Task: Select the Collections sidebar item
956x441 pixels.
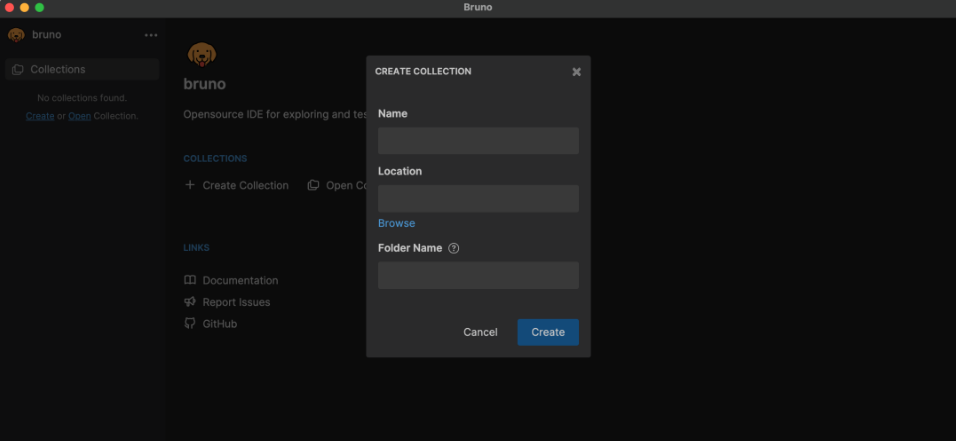Action: pos(82,70)
